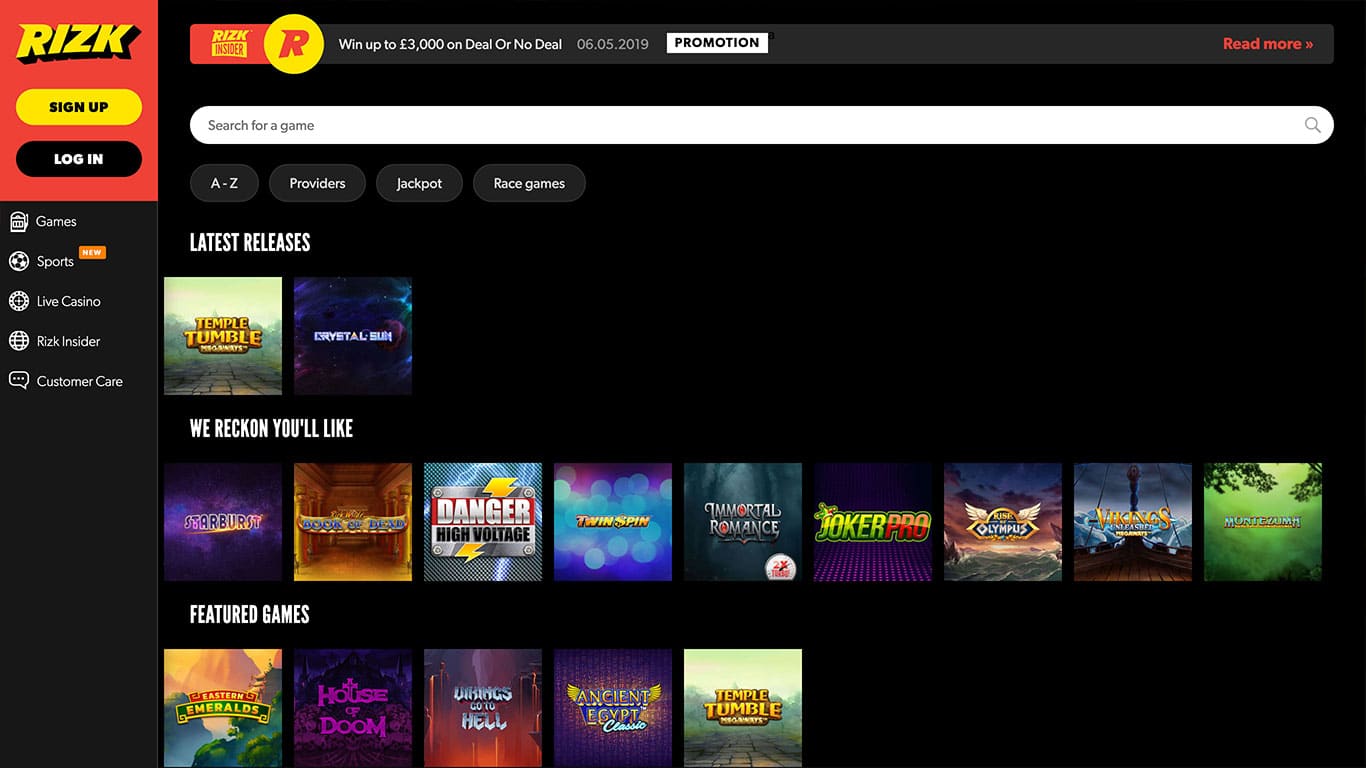Open the Ancient Egypt Classic game

tap(613, 708)
